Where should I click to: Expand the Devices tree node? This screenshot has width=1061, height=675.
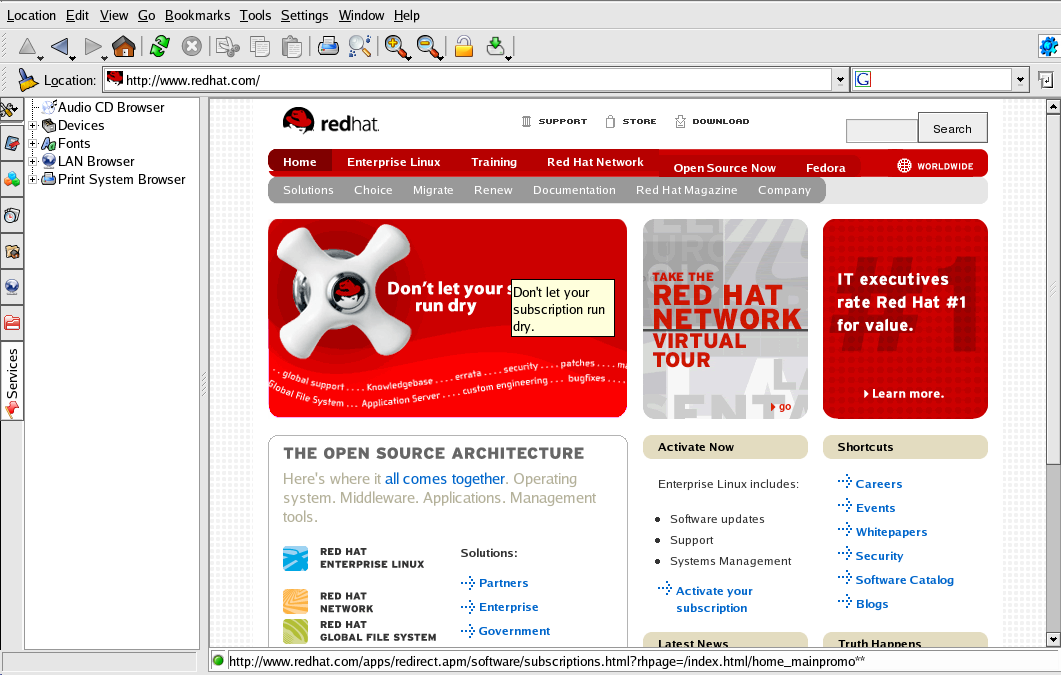tap(33, 126)
